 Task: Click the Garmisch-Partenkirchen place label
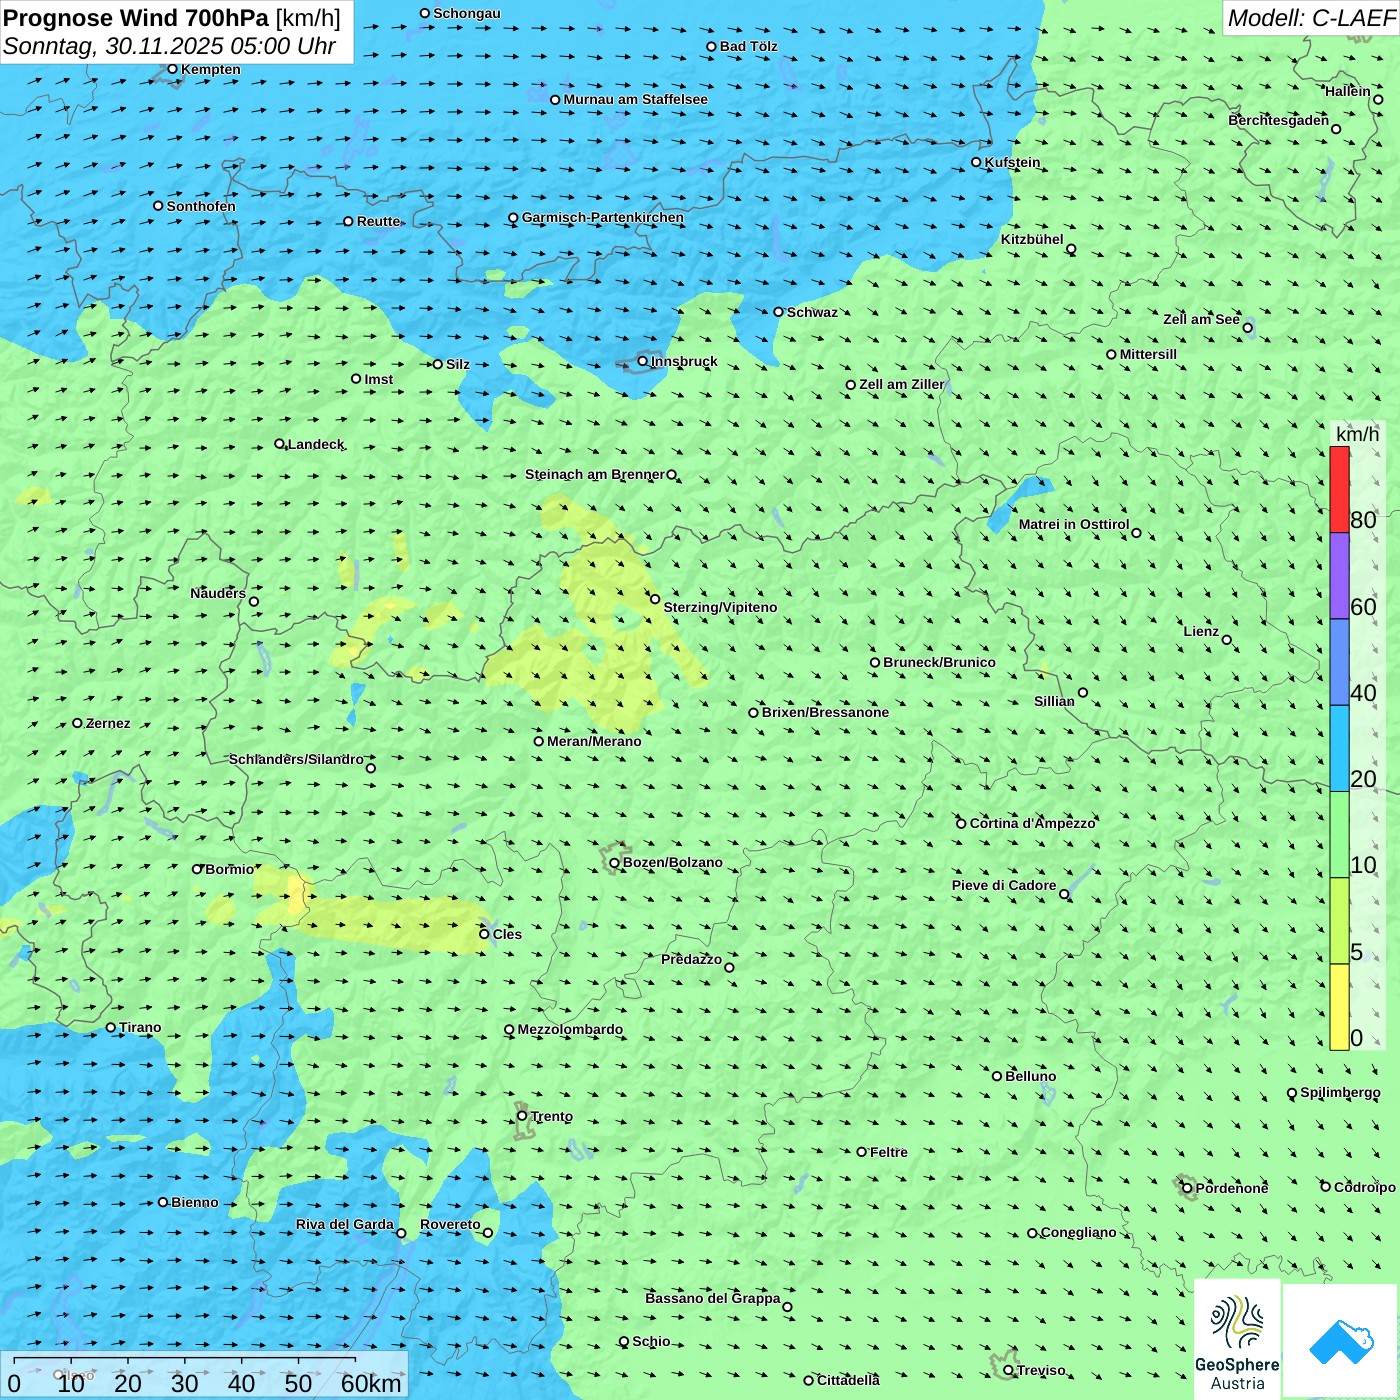[603, 217]
